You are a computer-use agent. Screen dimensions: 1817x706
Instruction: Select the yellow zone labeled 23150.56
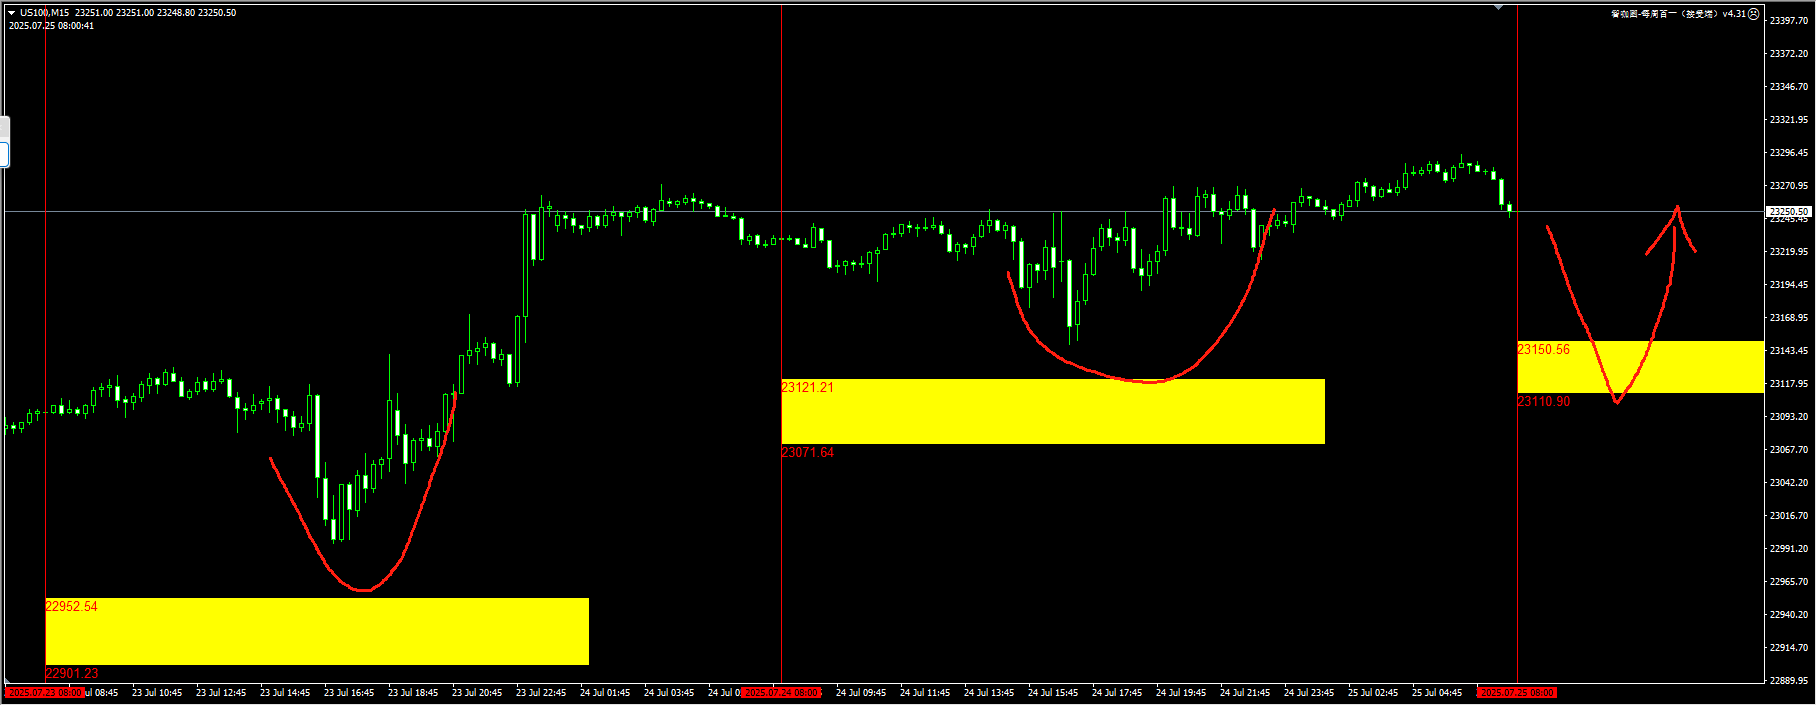[1640, 367]
